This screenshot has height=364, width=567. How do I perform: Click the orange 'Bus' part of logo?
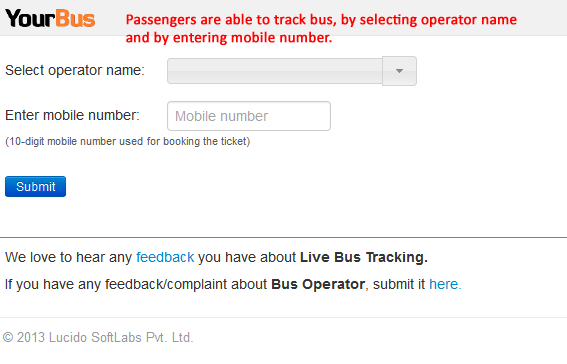pyautogui.click(x=76, y=18)
